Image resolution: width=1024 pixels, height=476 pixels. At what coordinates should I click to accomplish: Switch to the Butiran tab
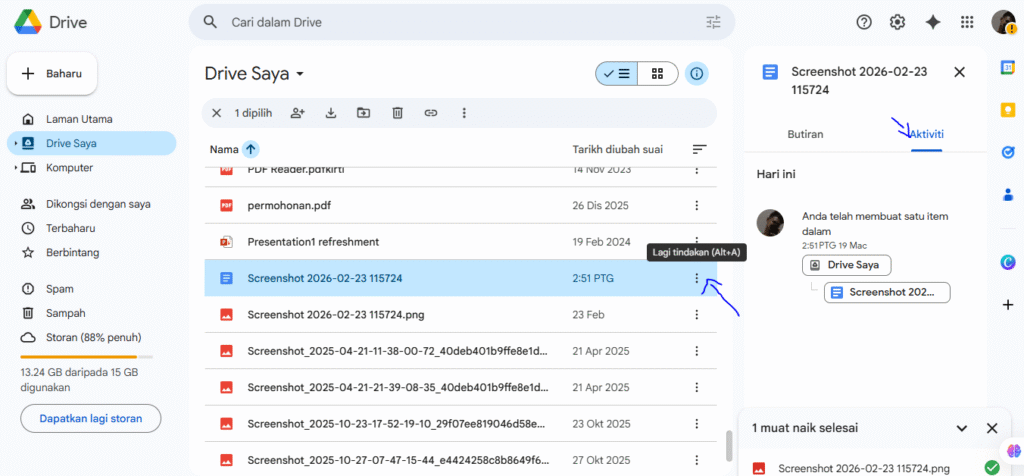tap(805, 134)
